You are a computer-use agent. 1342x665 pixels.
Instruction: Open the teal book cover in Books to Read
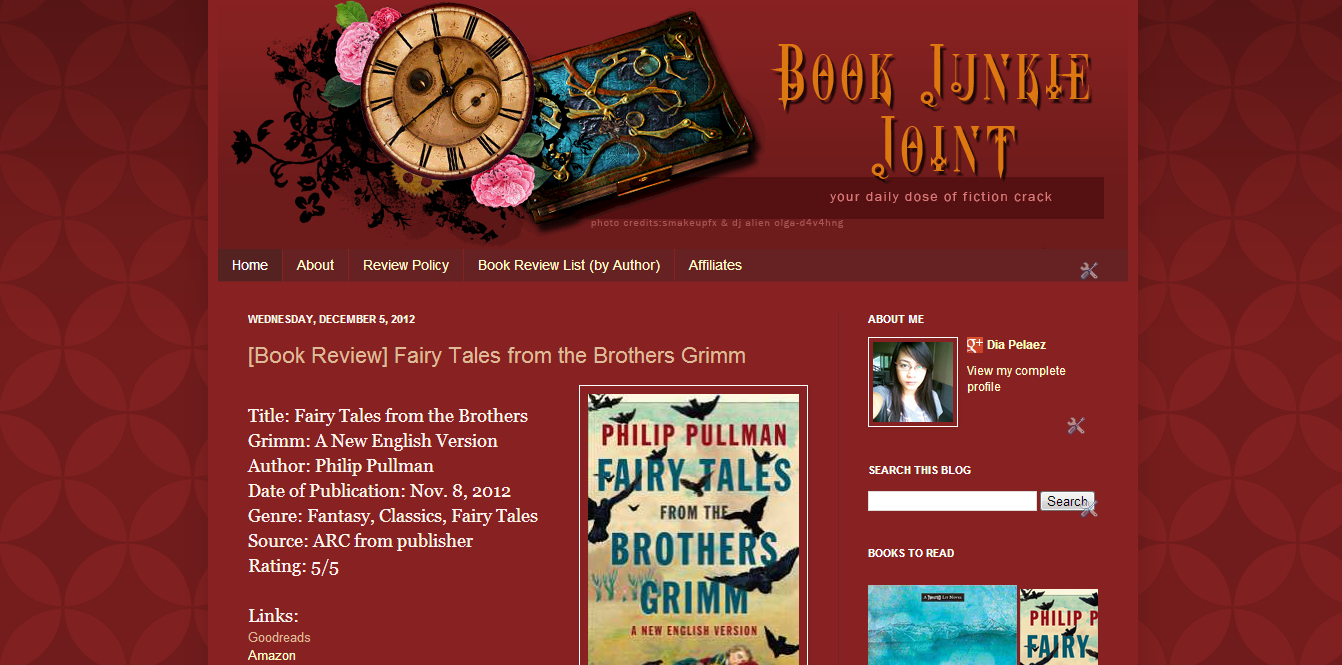click(942, 625)
